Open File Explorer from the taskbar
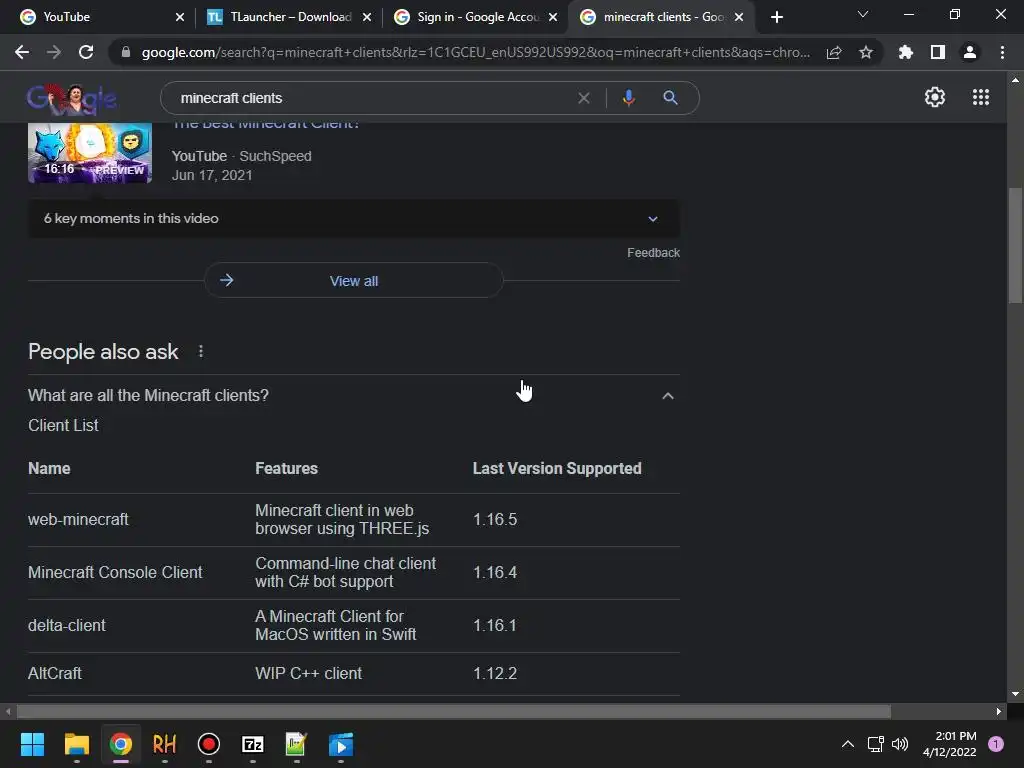 (76, 744)
